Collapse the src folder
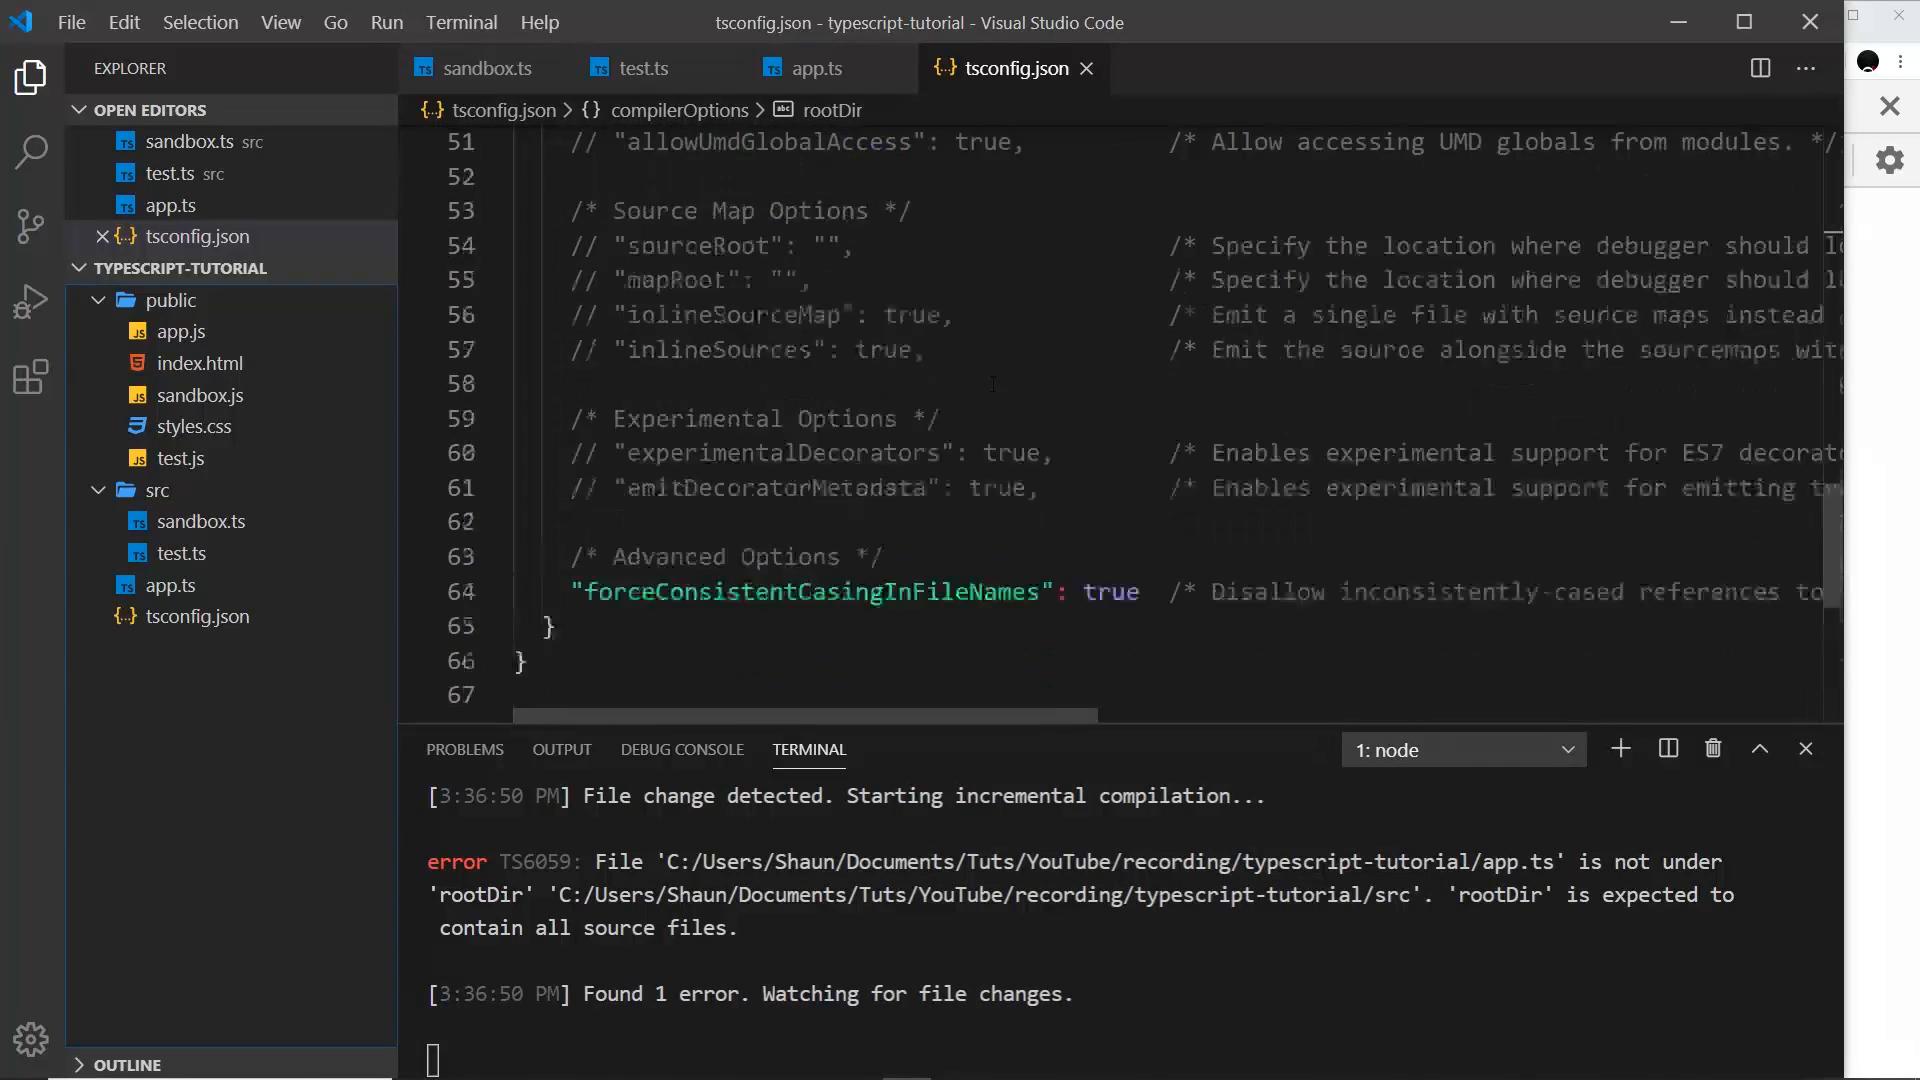This screenshot has width=1920, height=1080. pos(98,490)
